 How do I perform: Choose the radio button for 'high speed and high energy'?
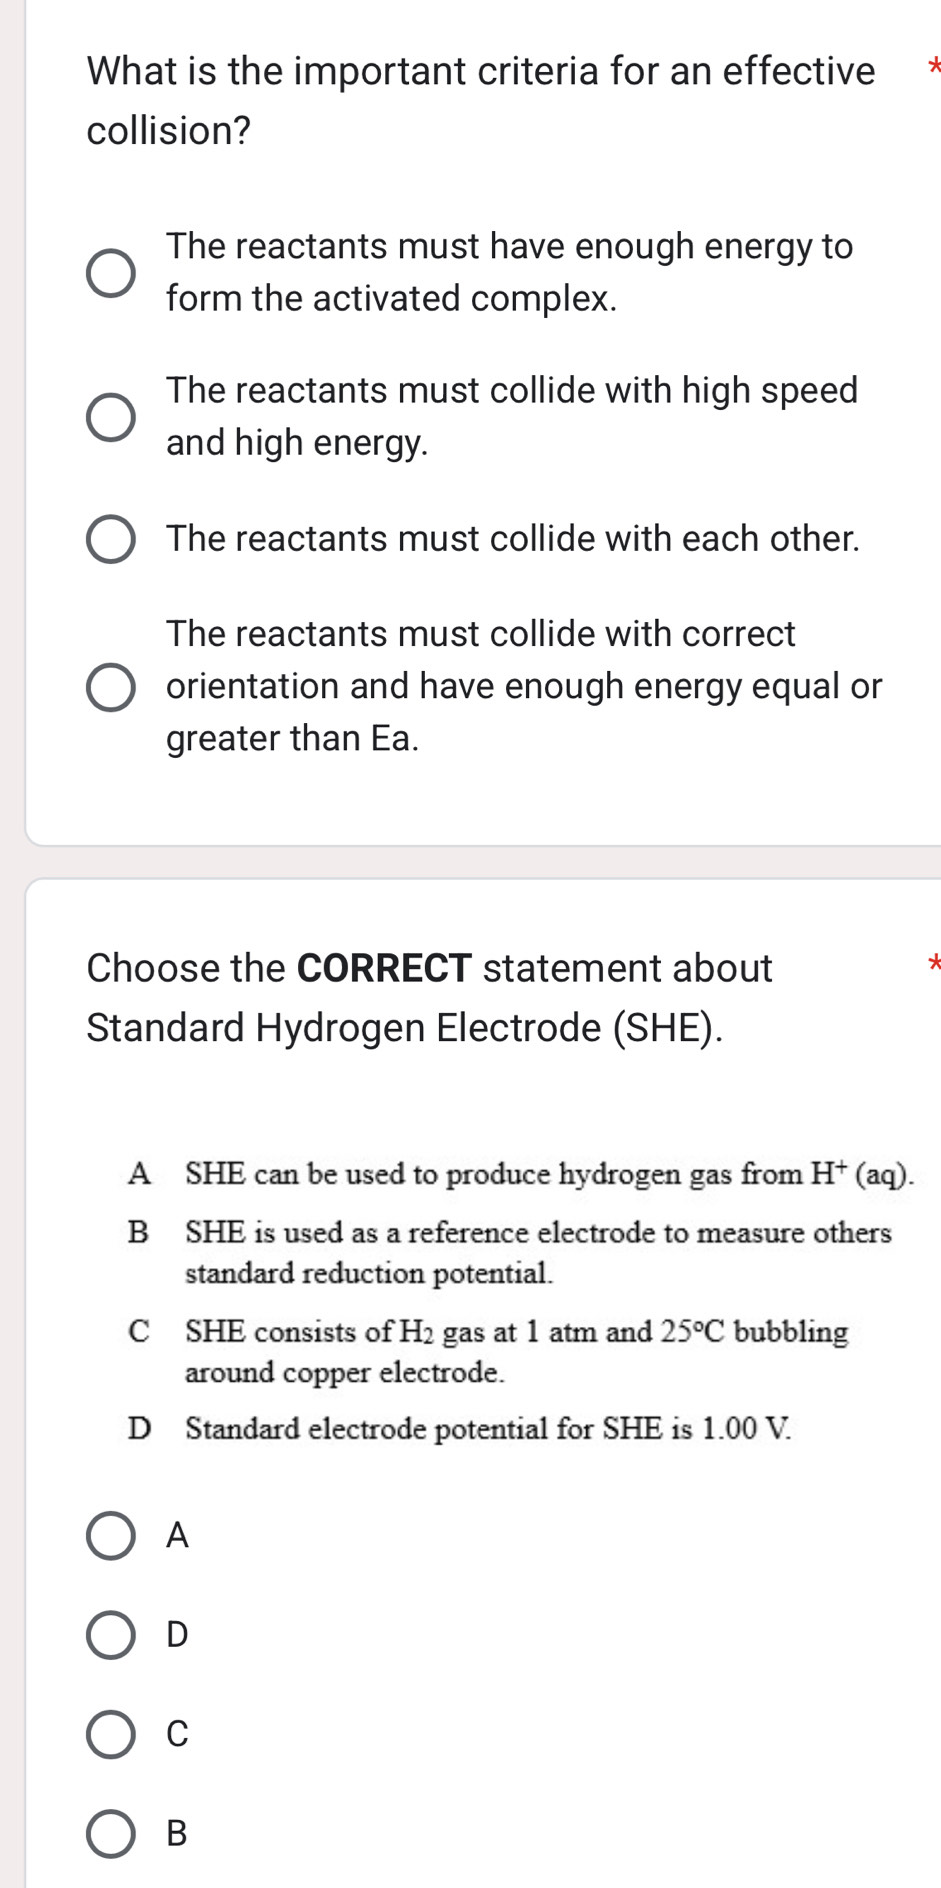[x=110, y=417]
